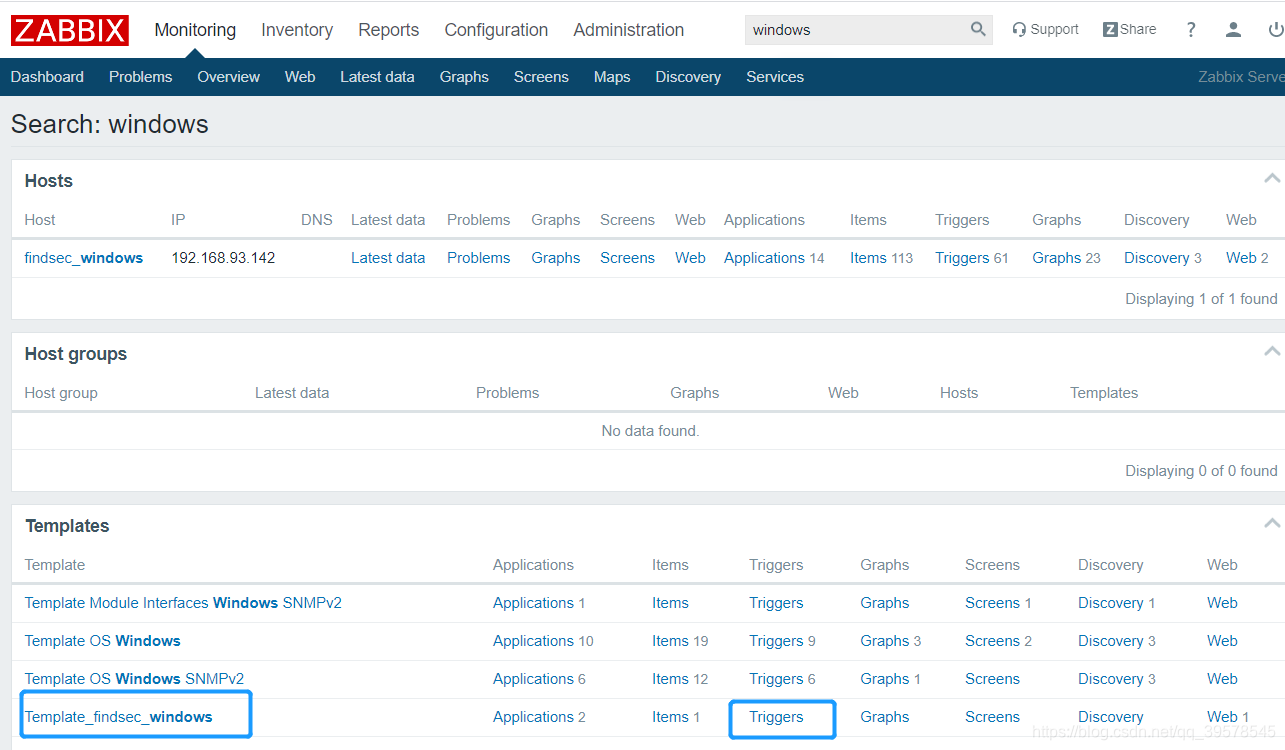Open the Latest data submenu tab

[x=377, y=77]
